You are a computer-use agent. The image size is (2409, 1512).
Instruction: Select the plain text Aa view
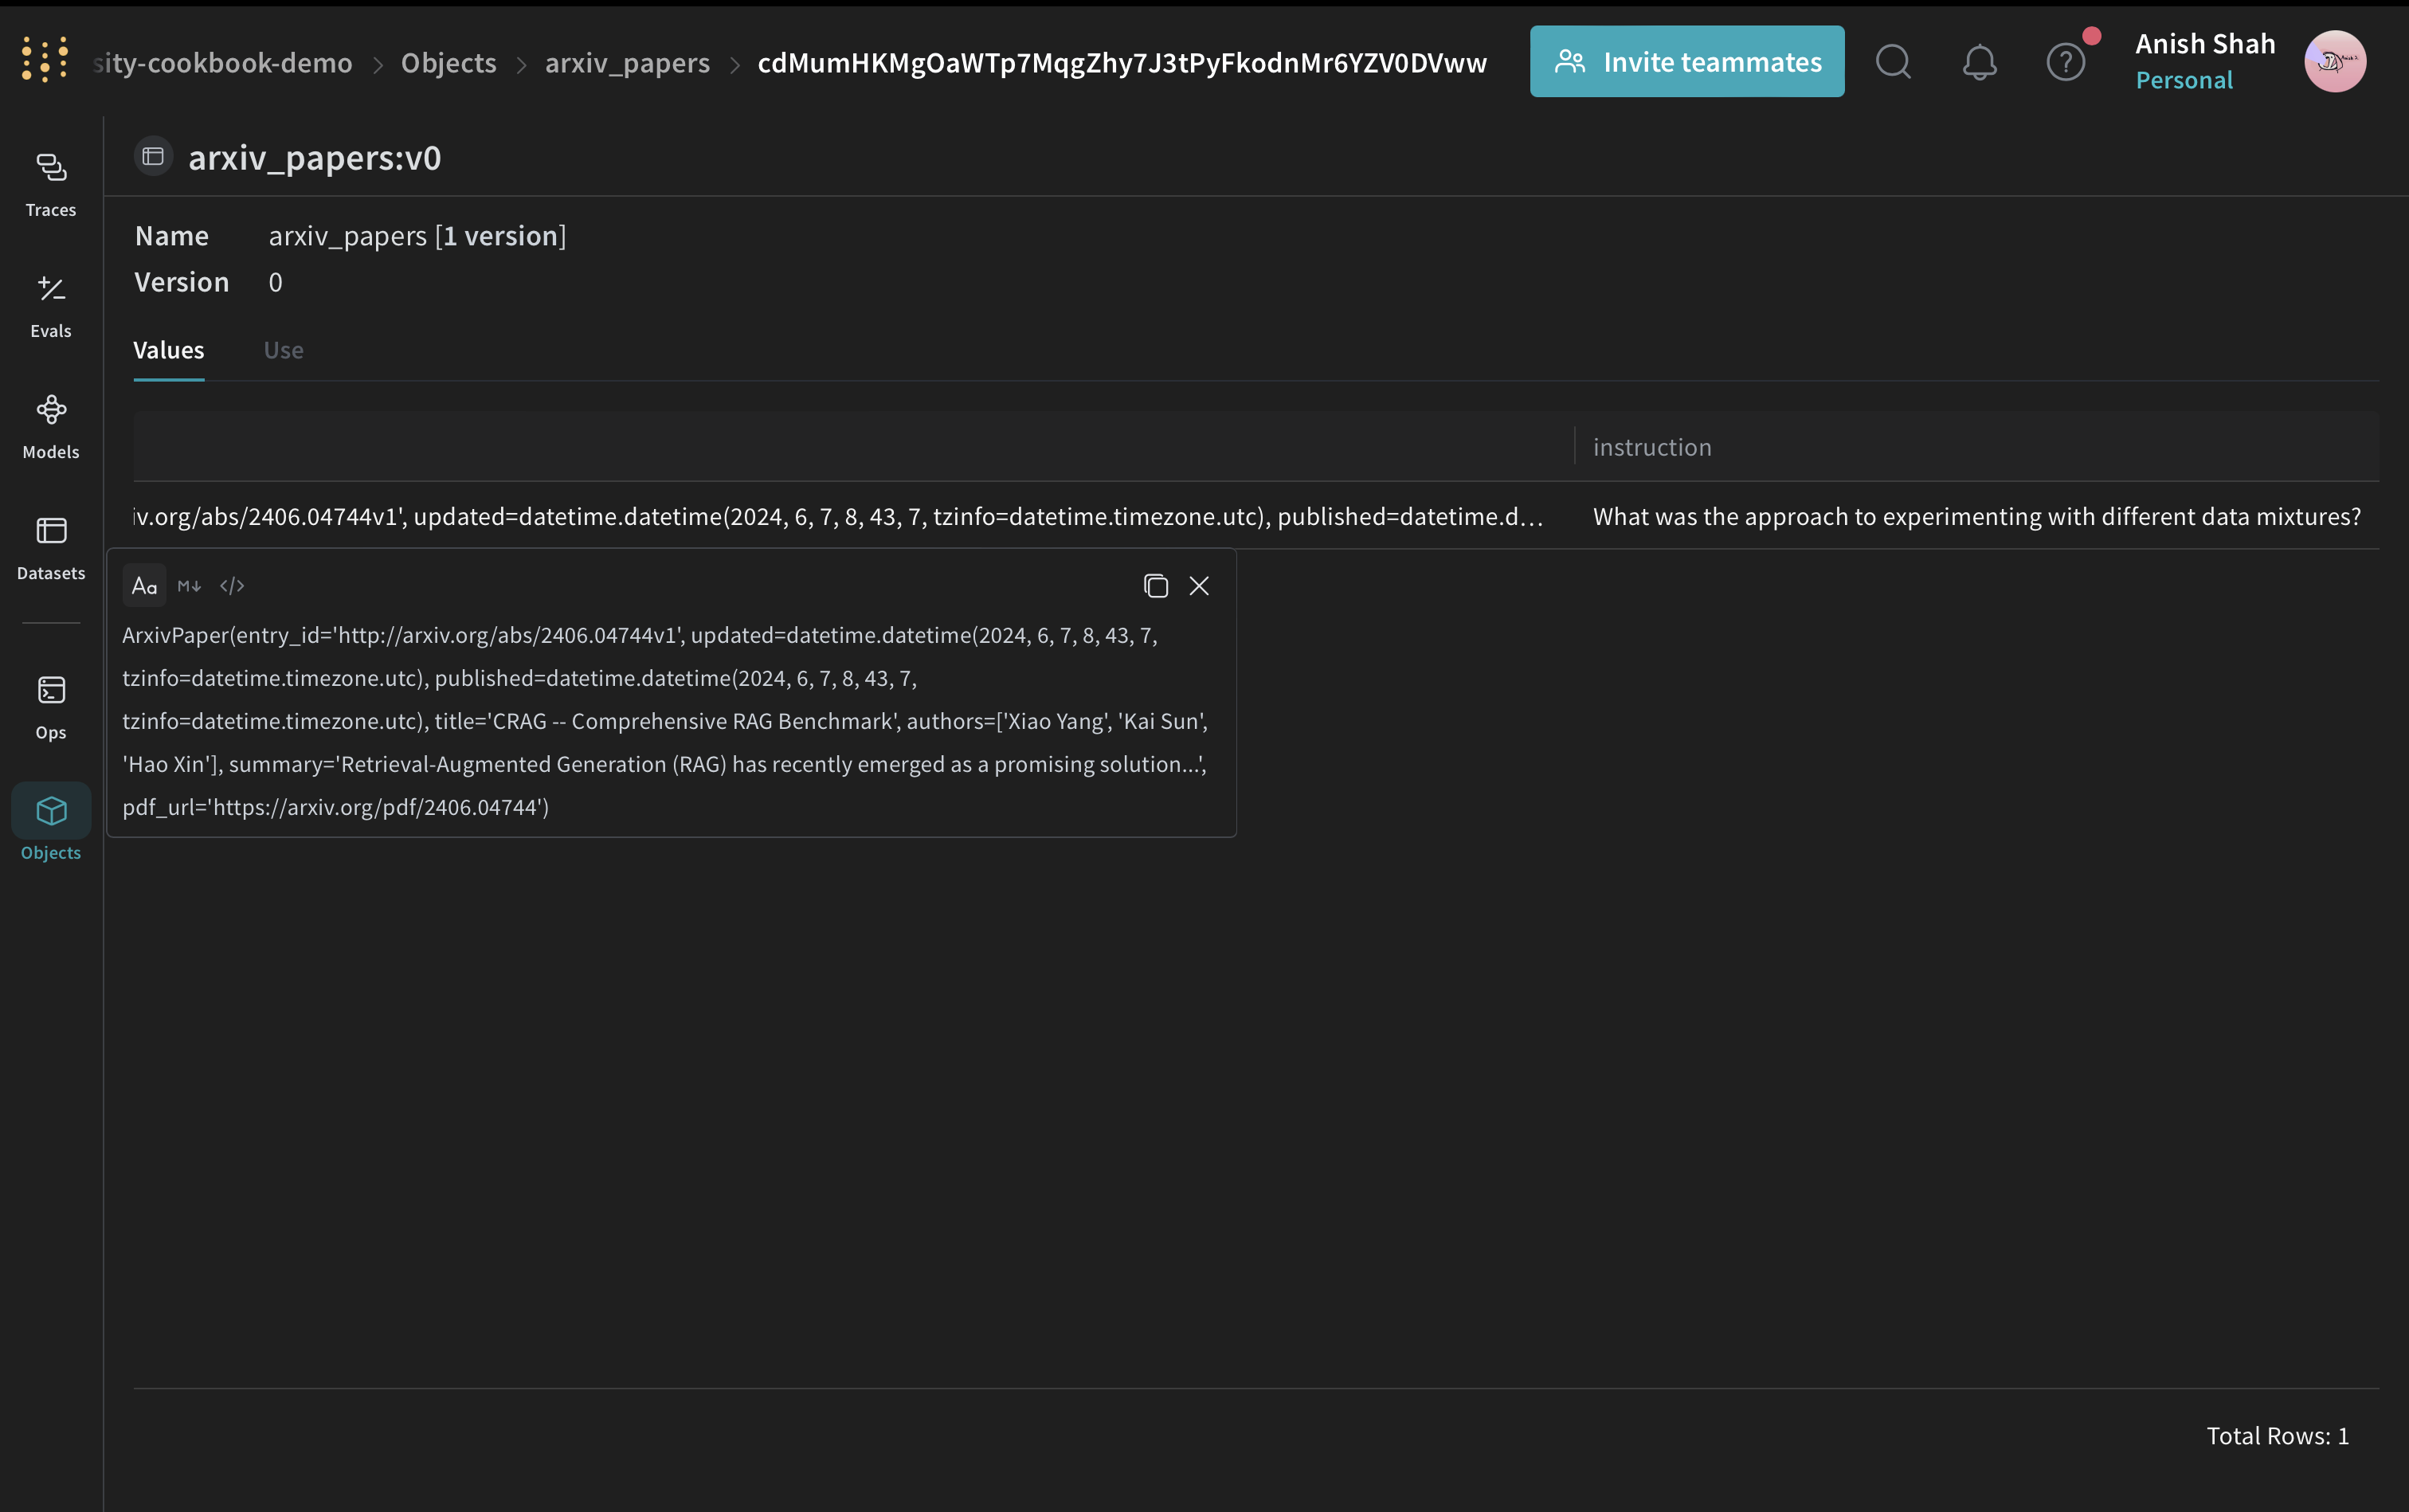coord(144,585)
